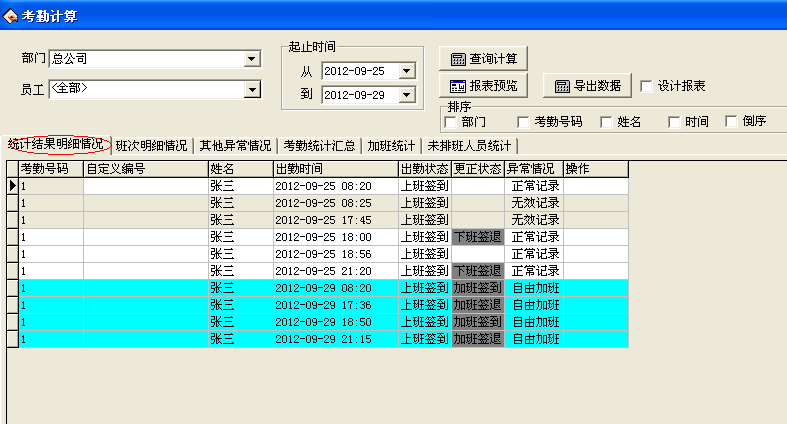Click the 姓名 column header
Screen dimensions: 787x424
pos(241,169)
